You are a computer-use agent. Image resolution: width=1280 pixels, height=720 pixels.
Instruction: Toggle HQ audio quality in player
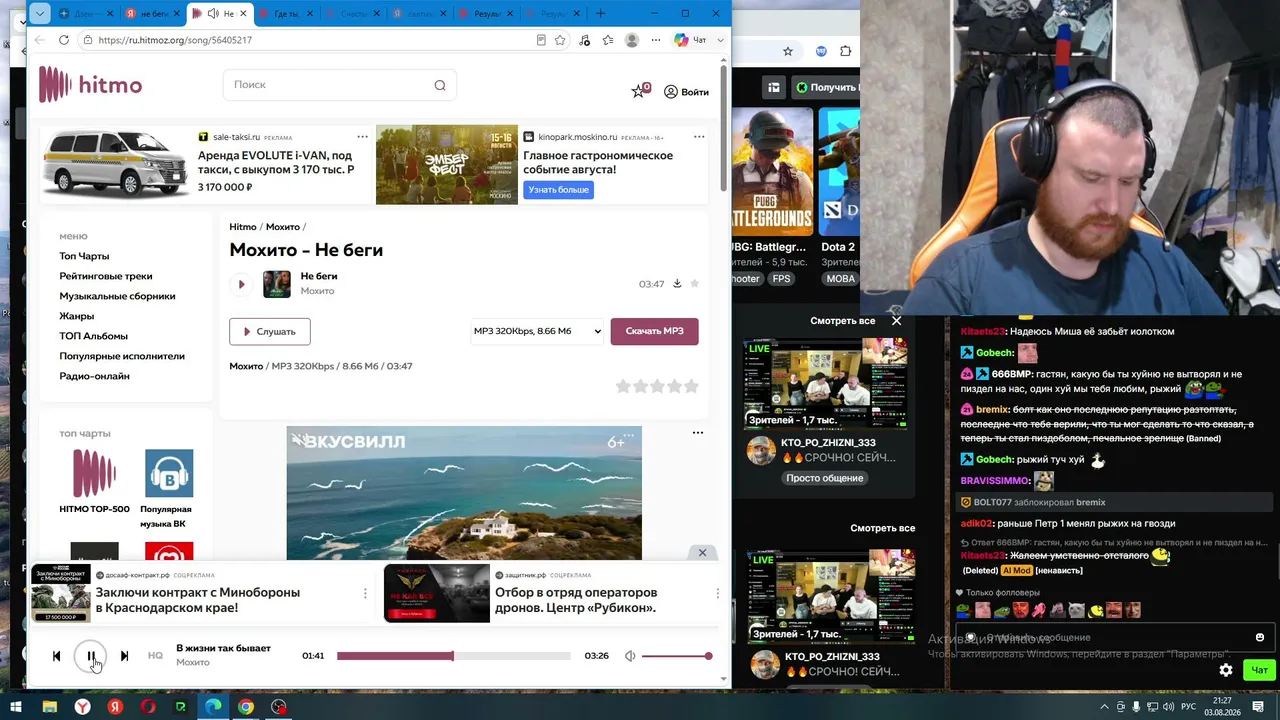click(155, 656)
